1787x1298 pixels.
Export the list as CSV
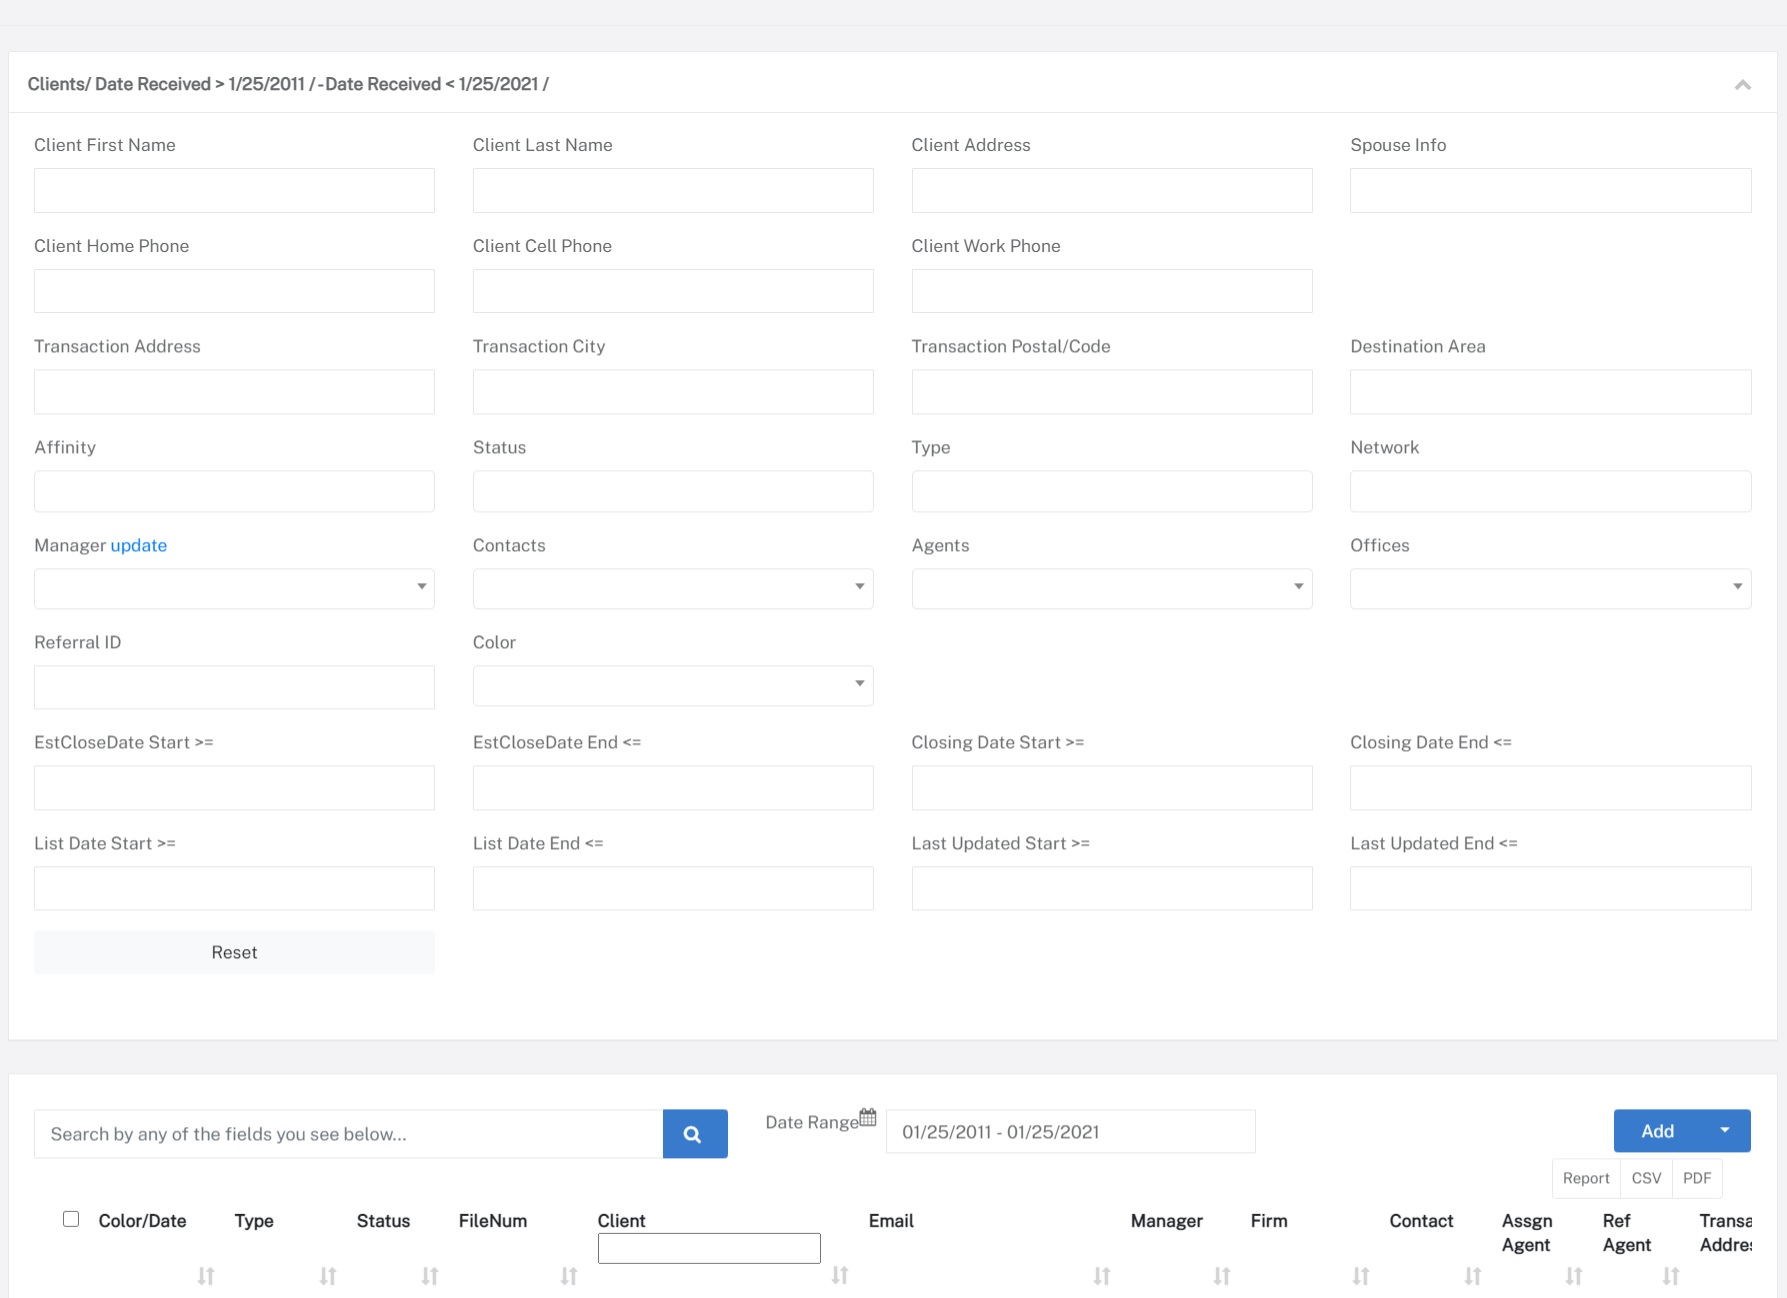pos(1646,1178)
